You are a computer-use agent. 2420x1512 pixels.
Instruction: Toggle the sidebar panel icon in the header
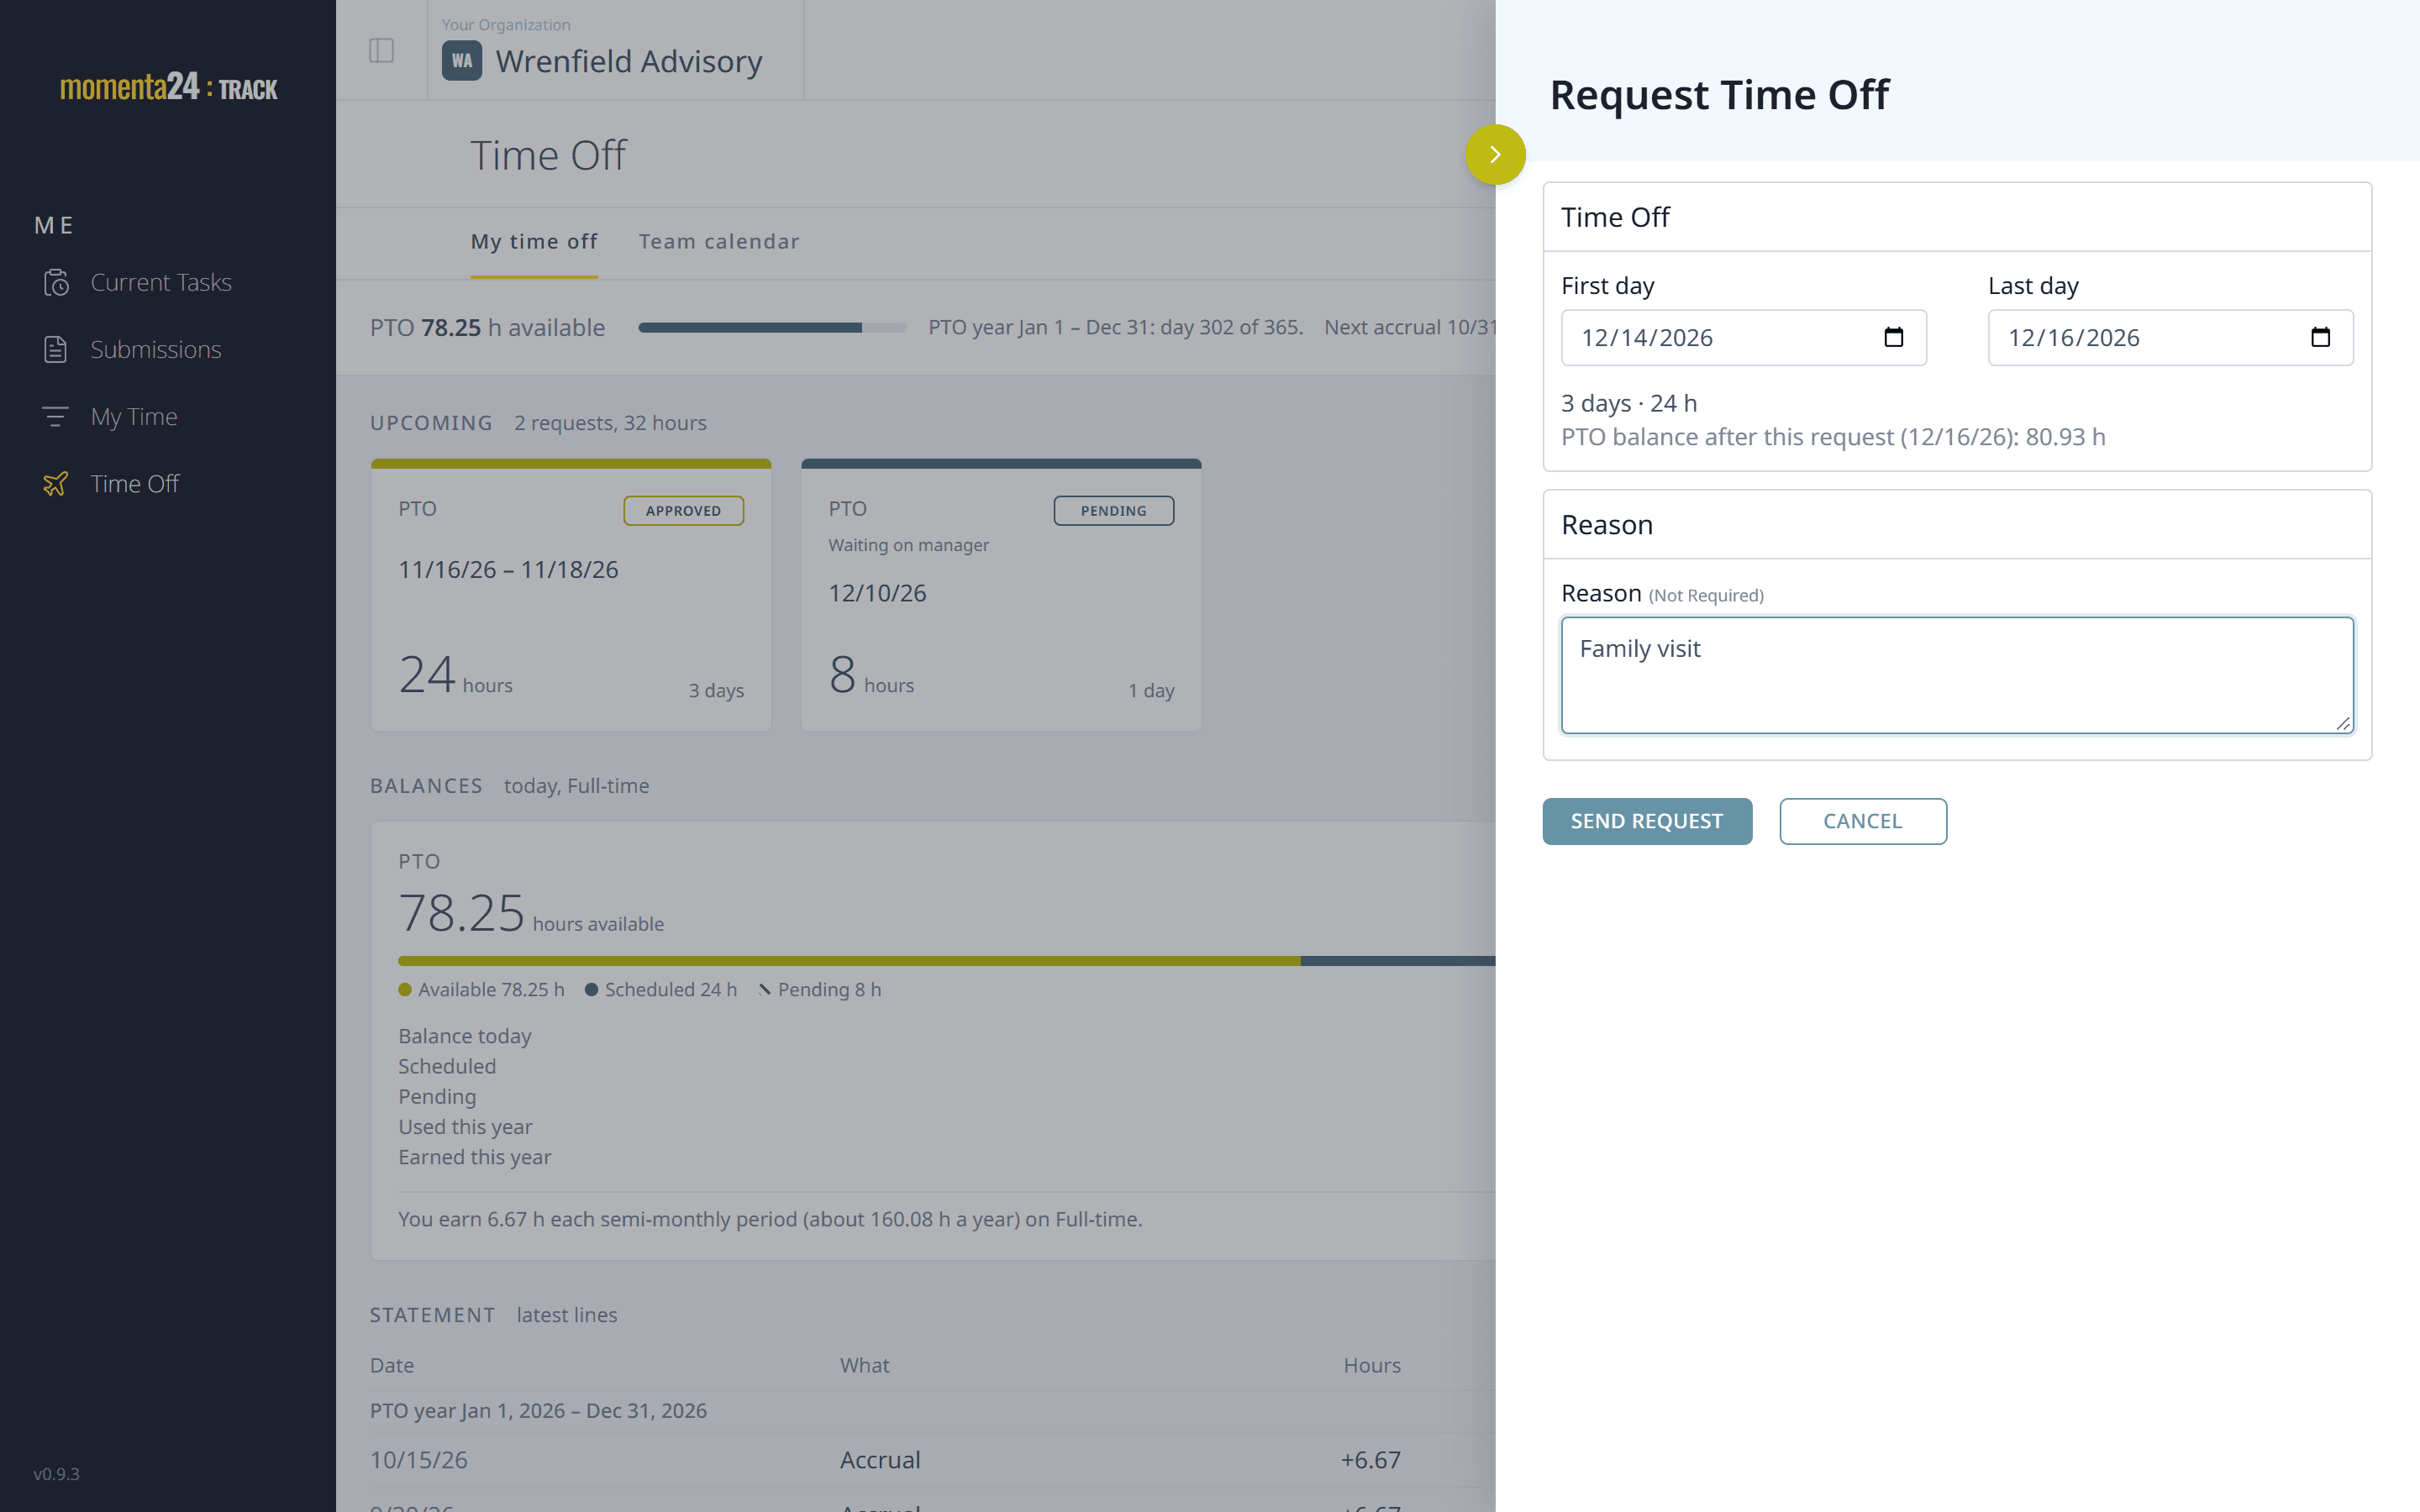coord(381,50)
